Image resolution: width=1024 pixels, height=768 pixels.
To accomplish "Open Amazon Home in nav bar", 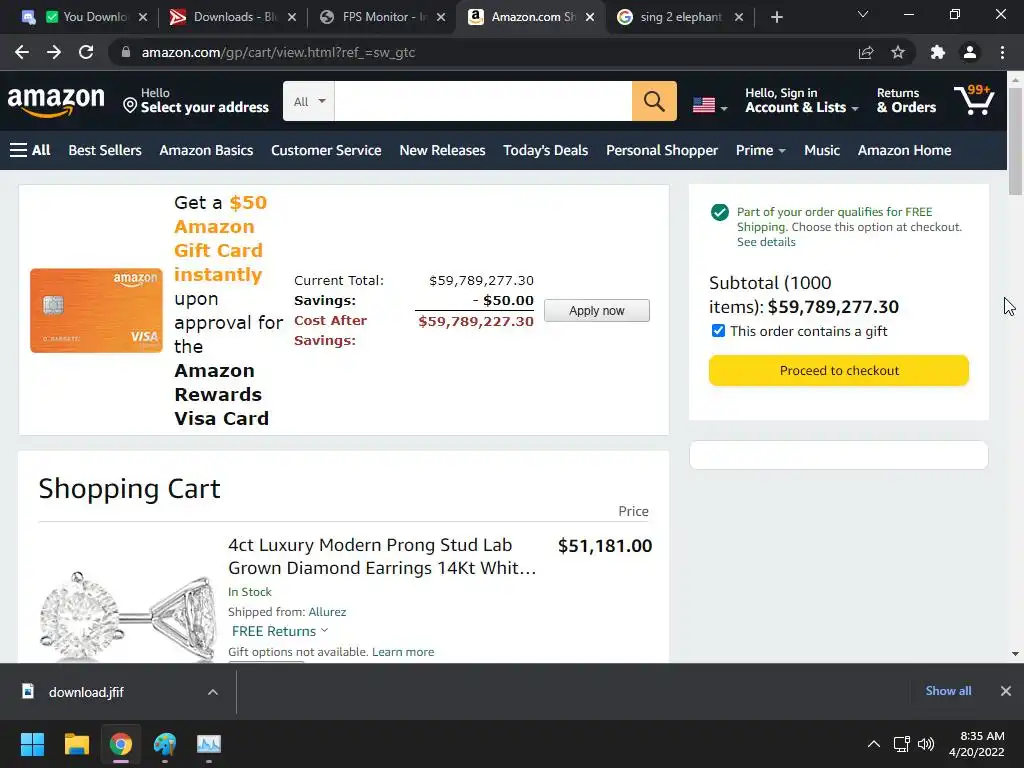I will coord(904,150).
